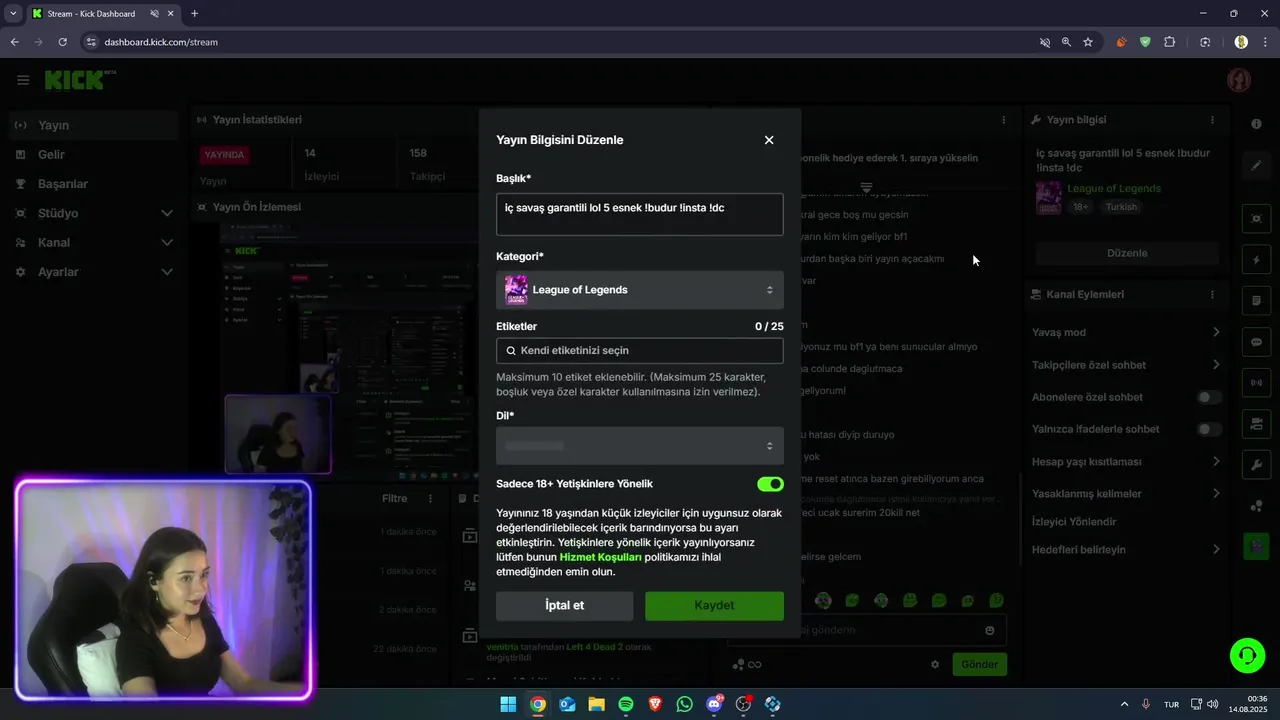This screenshot has width=1280, height=720.
Task: Click the Gönder send button
Action: click(979, 664)
